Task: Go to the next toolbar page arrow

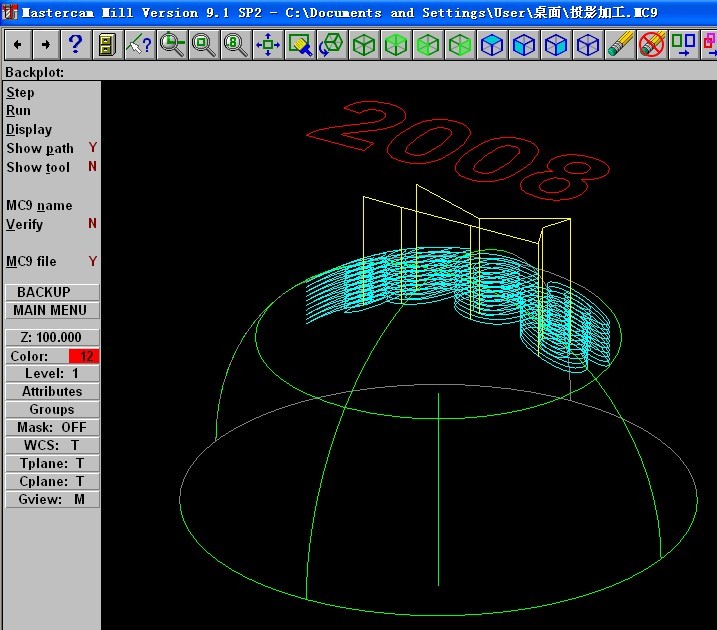Action: click(x=46, y=44)
